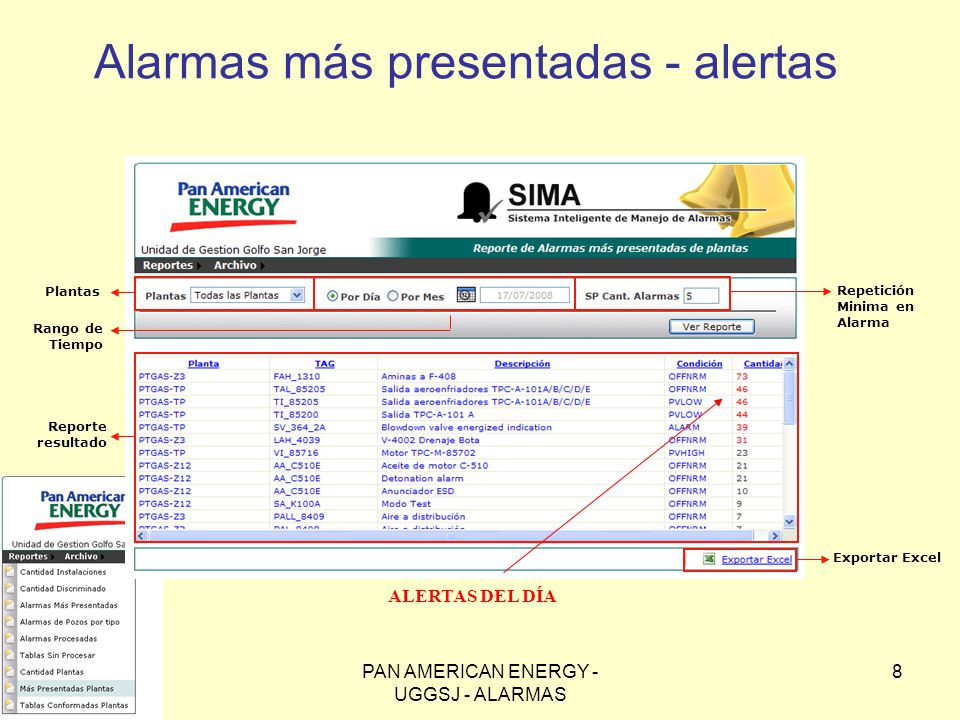The image size is (960, 720).
Task: Choose Alarmas de Pozos por tipo entry
Action: pyautogui.click(x=70, y=621)
